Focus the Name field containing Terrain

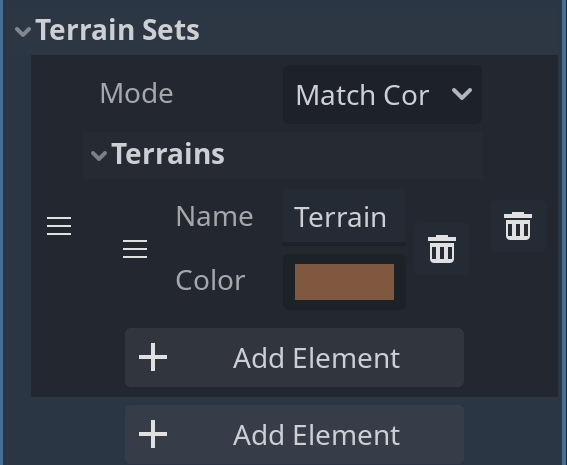click(344, 217)
